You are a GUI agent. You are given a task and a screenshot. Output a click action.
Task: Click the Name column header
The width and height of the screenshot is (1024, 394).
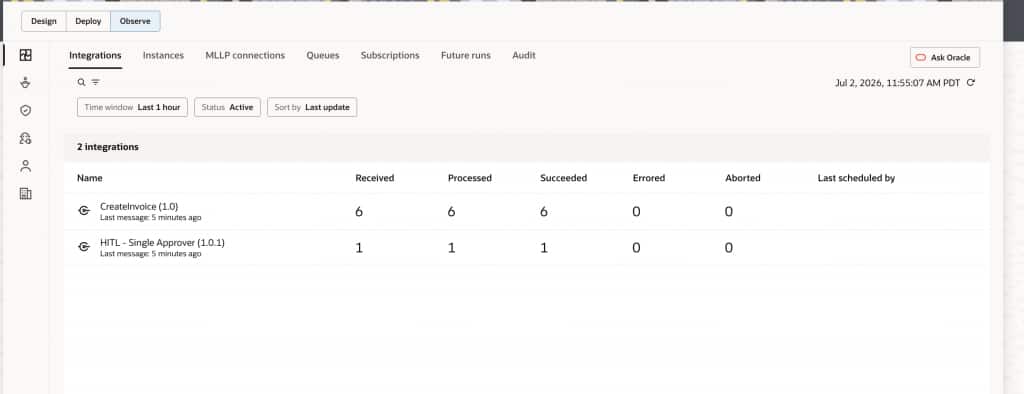click(89, 178)
